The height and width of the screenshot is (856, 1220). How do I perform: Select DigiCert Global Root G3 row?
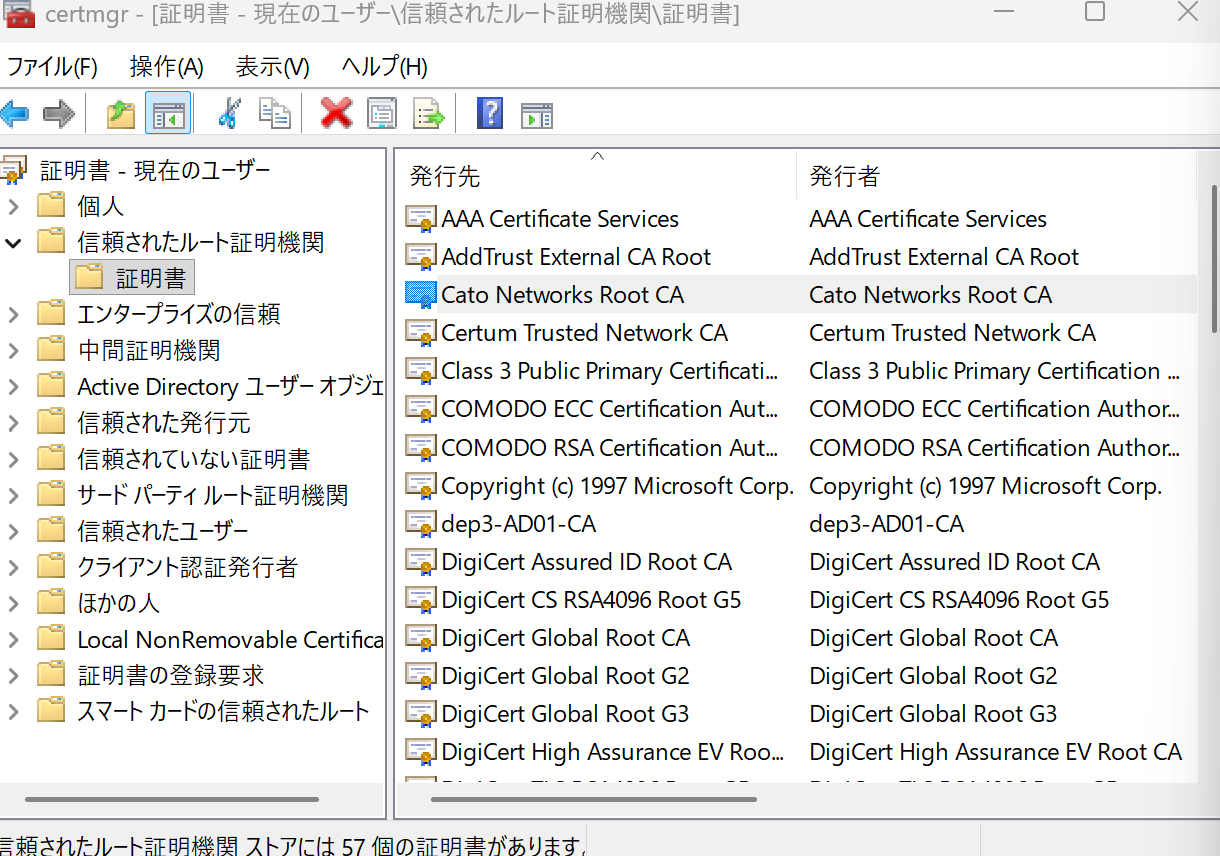(x=800, y=714)
